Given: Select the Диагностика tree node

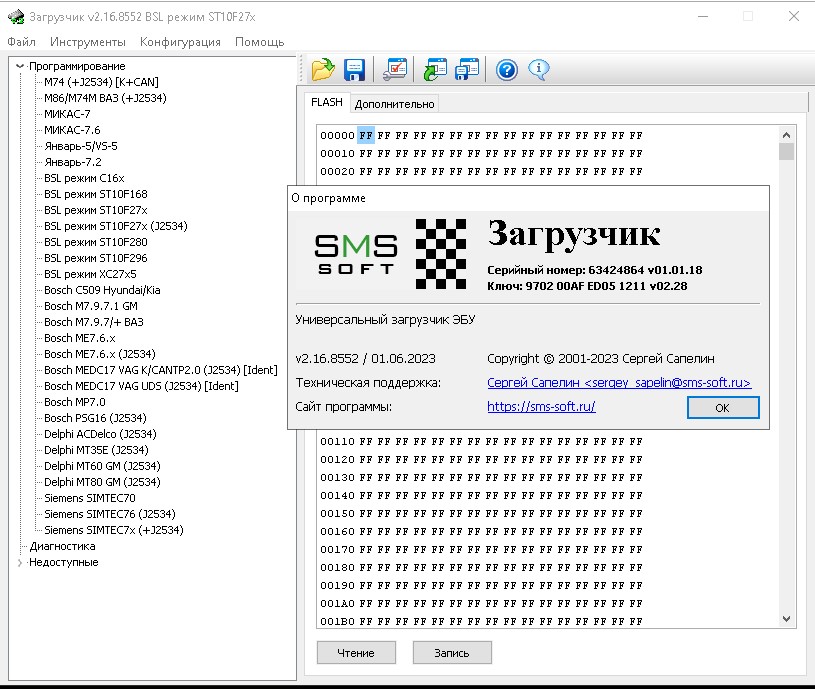Looking at the screenshot, I should point(62,546).
